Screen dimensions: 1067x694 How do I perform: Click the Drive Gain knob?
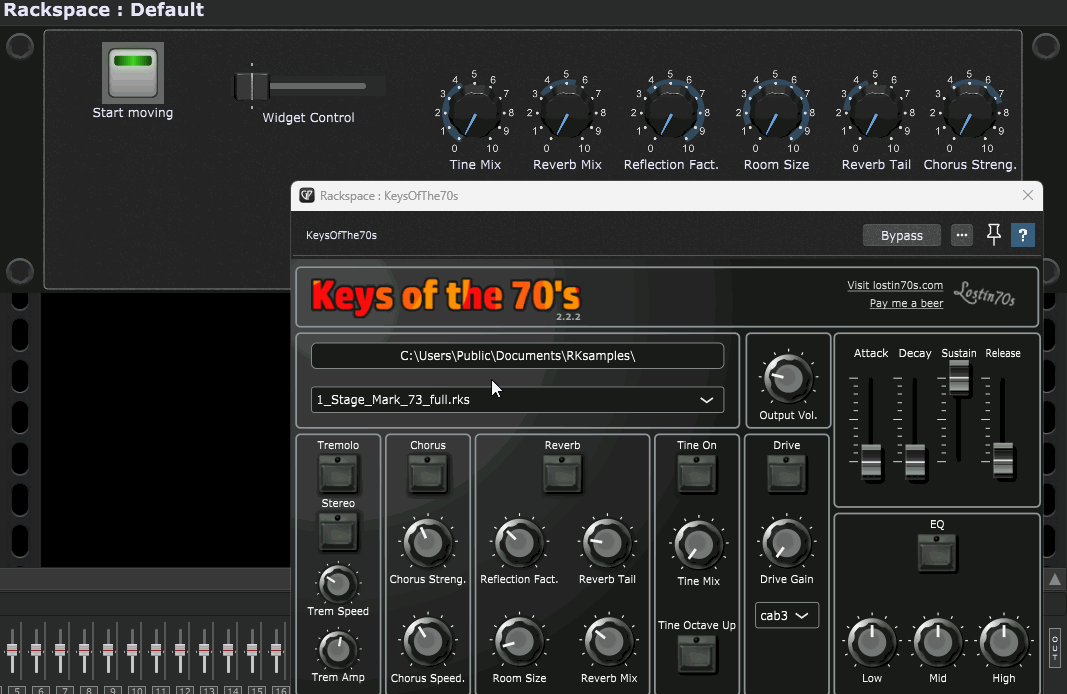[x=786, y=544]
